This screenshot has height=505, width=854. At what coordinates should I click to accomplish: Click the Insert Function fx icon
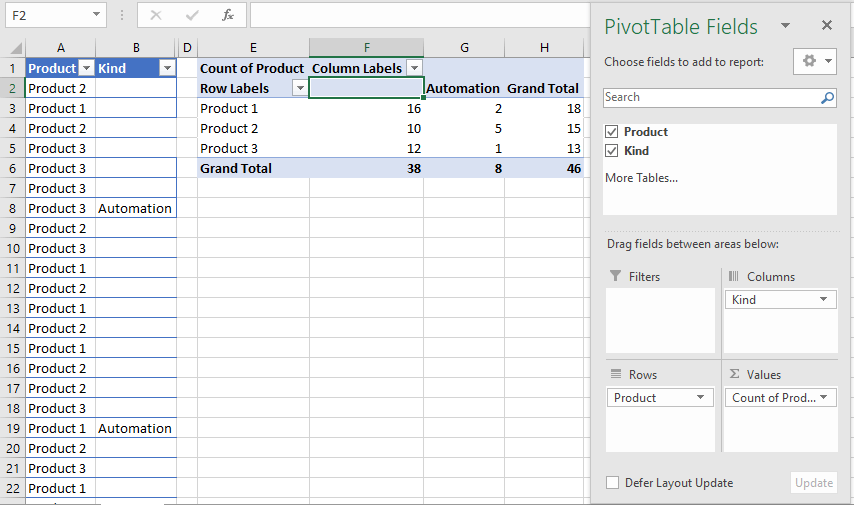tap(228, 15)
